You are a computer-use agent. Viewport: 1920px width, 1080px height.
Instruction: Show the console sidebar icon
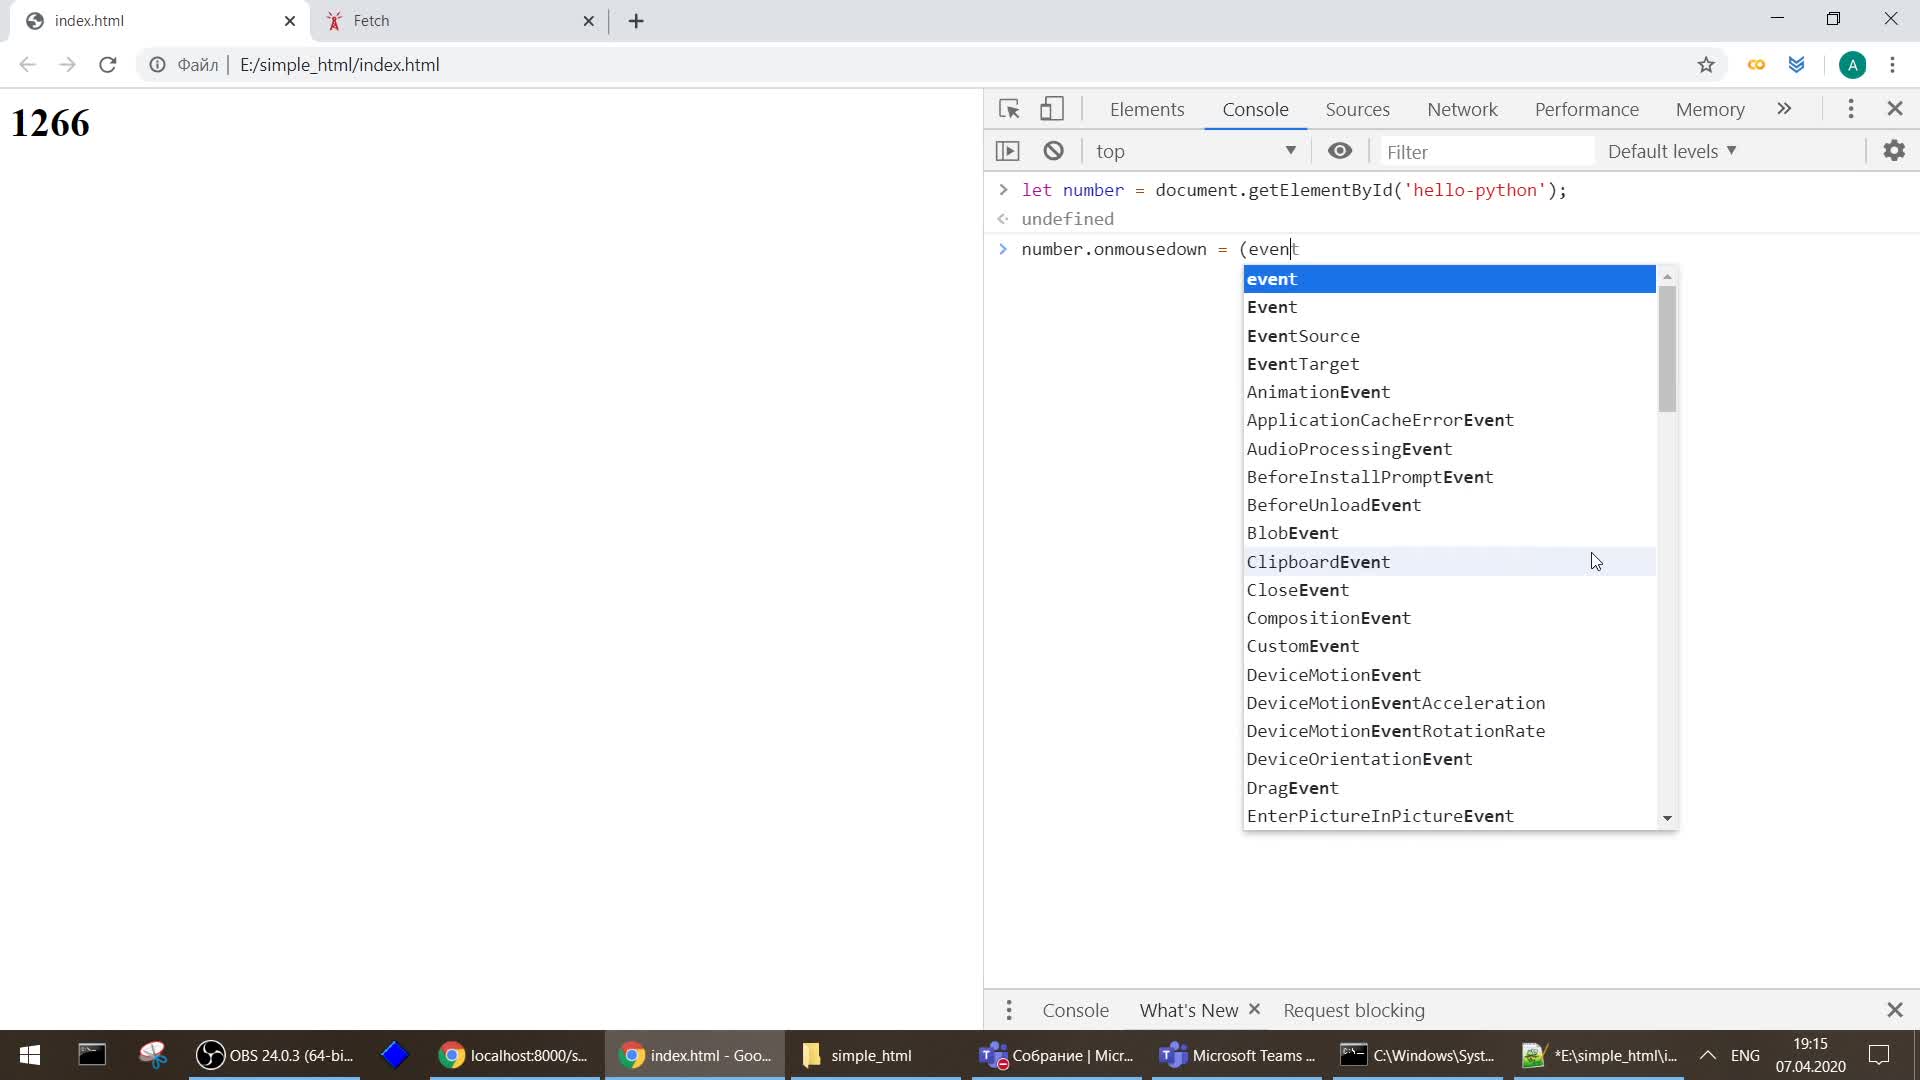1007,151
